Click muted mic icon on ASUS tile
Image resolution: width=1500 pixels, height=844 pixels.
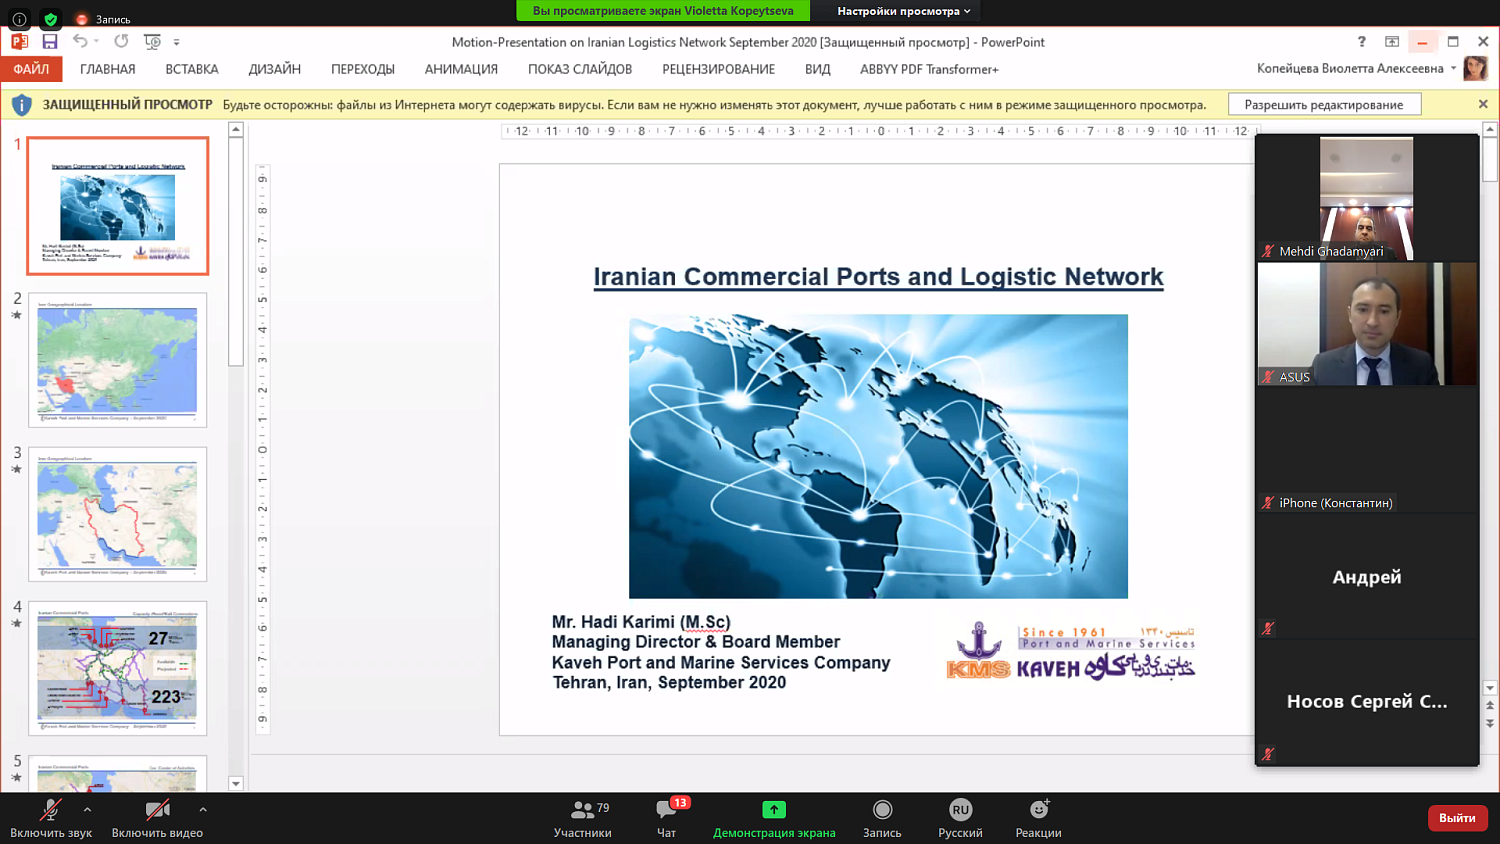point(1268,377)
